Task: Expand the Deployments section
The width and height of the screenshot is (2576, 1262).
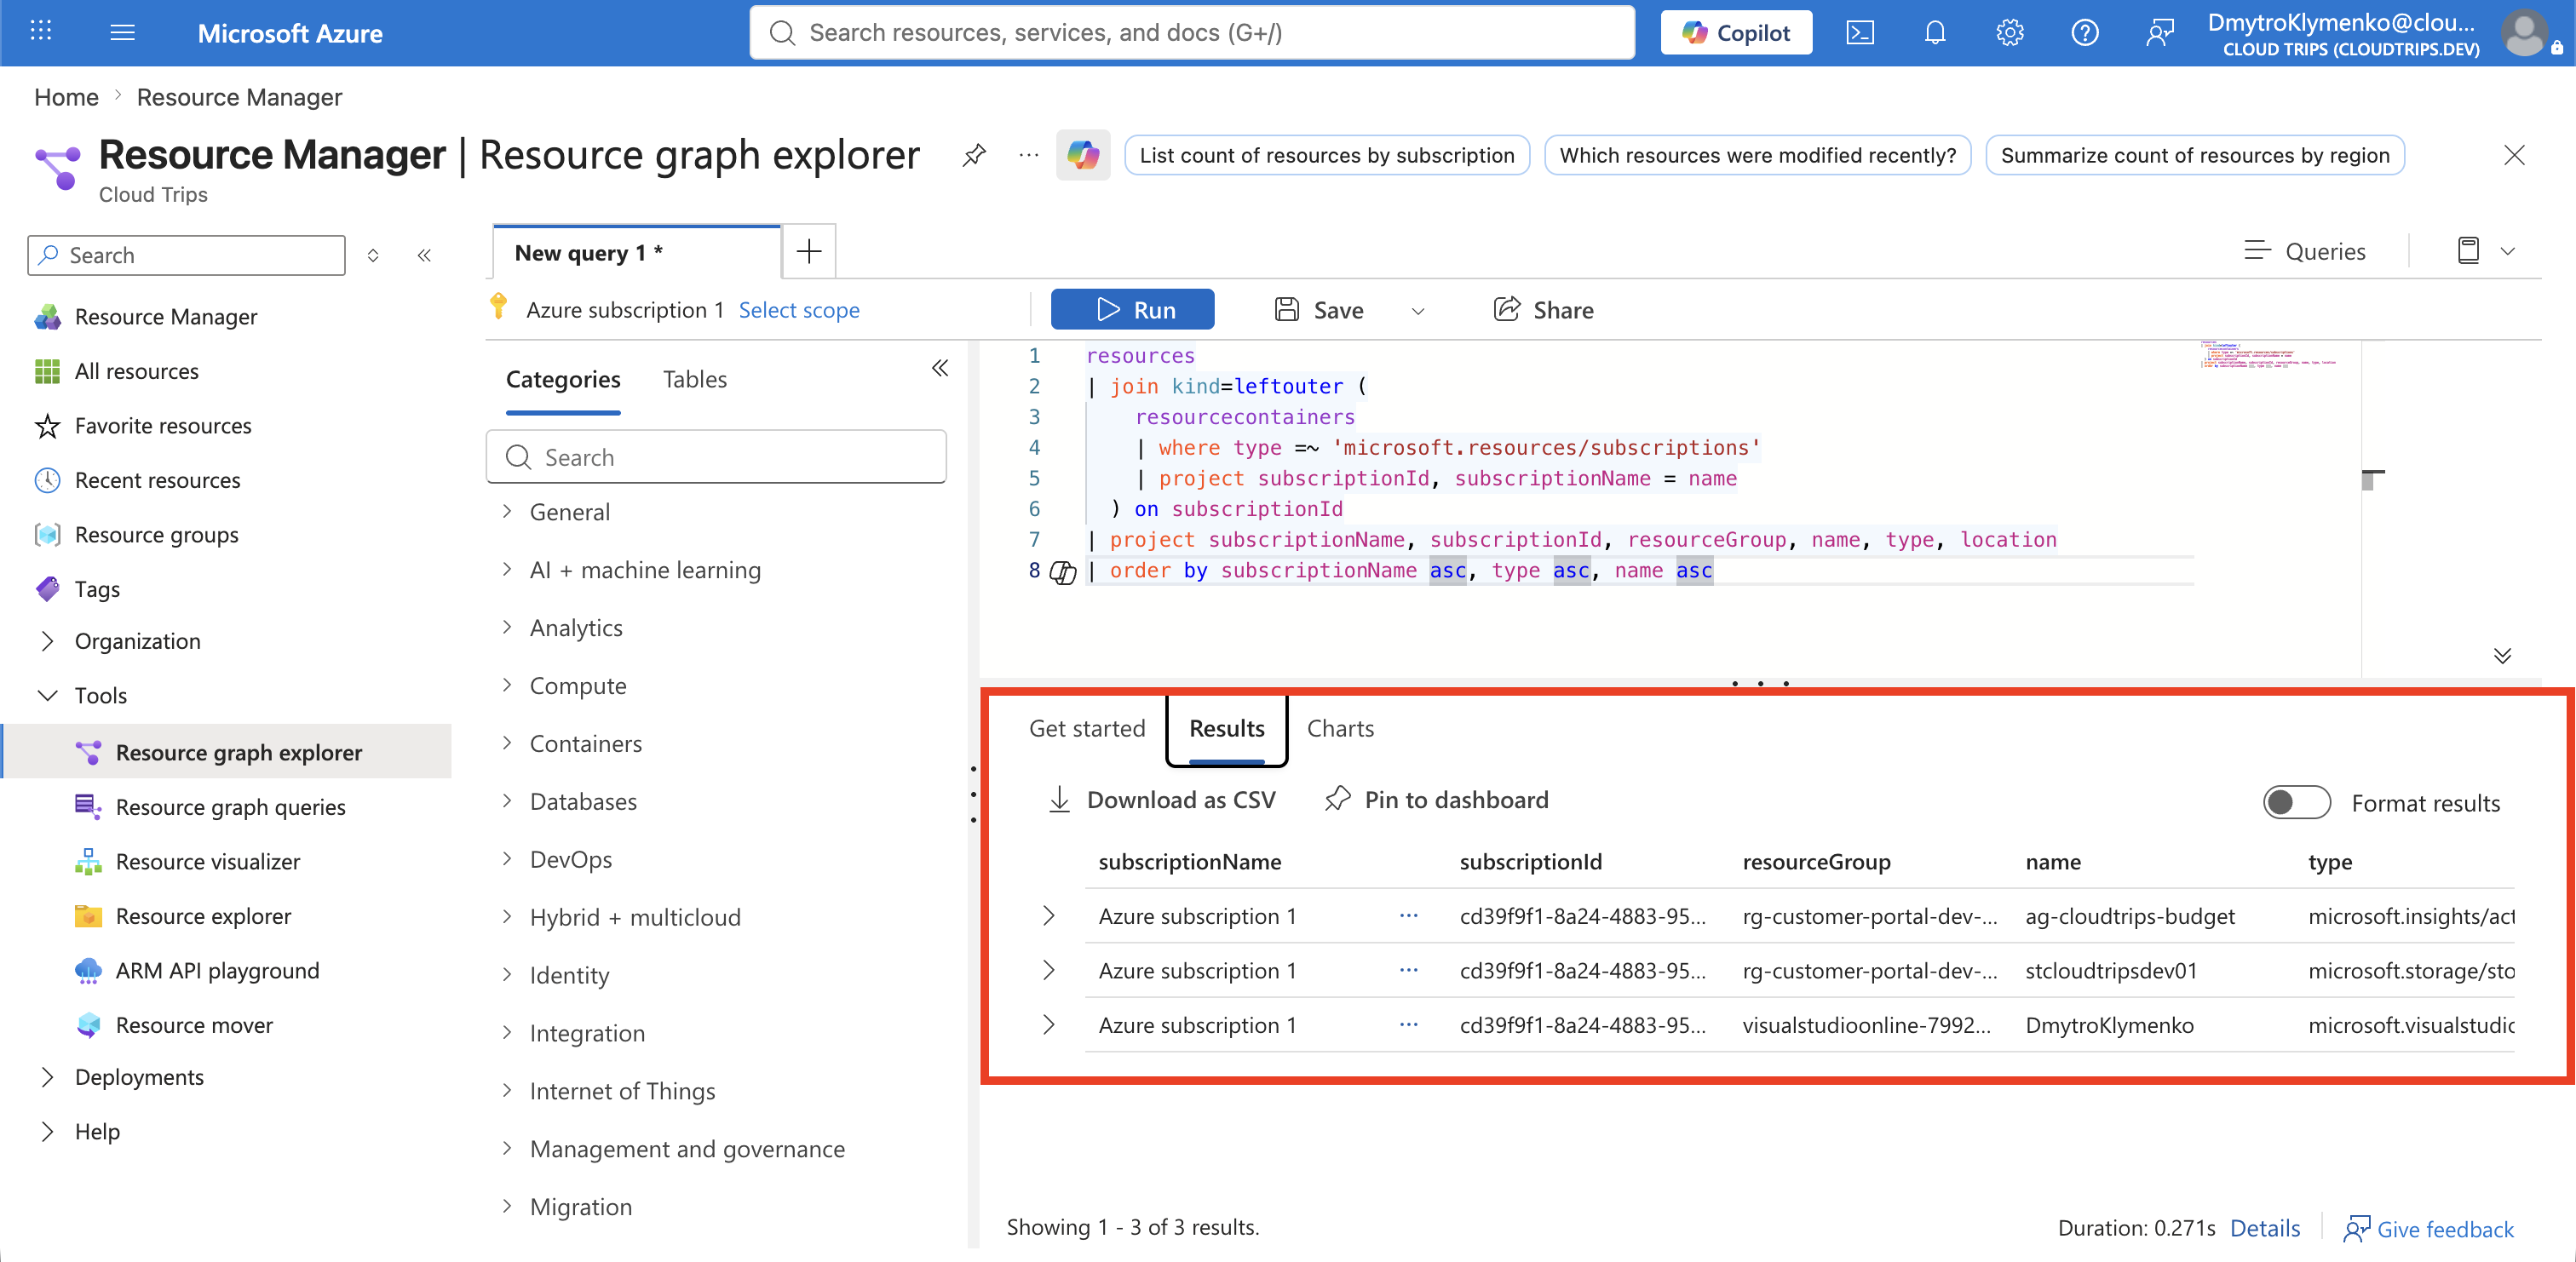Action: click(47, 1077)
